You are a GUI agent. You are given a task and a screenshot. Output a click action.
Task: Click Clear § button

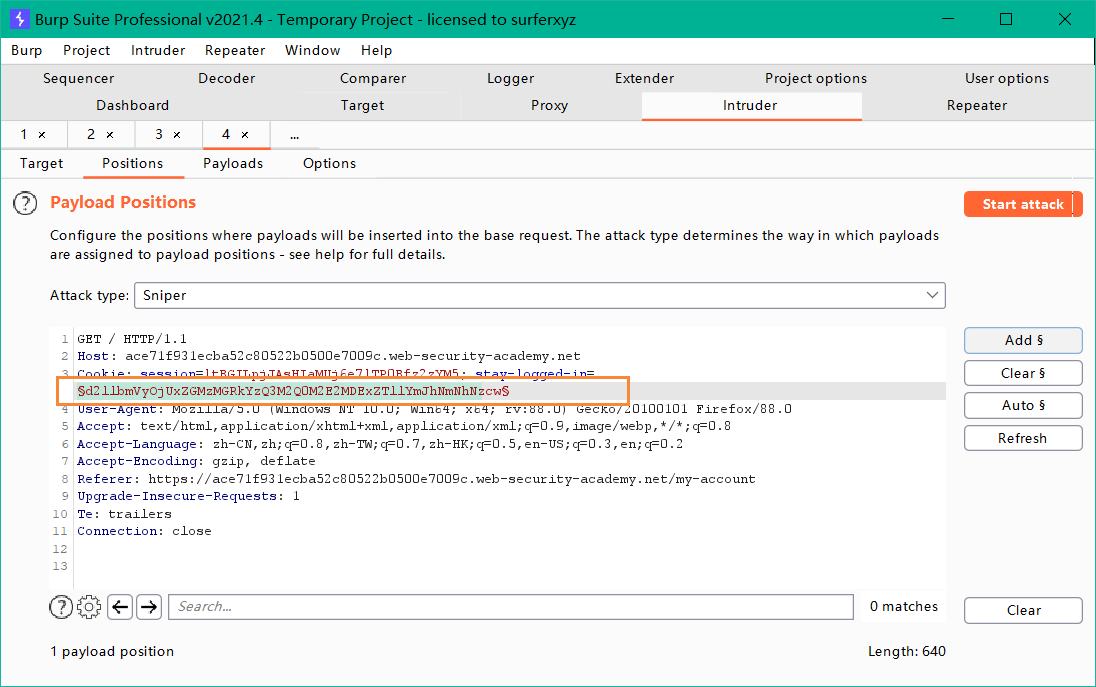point(1023,373)
